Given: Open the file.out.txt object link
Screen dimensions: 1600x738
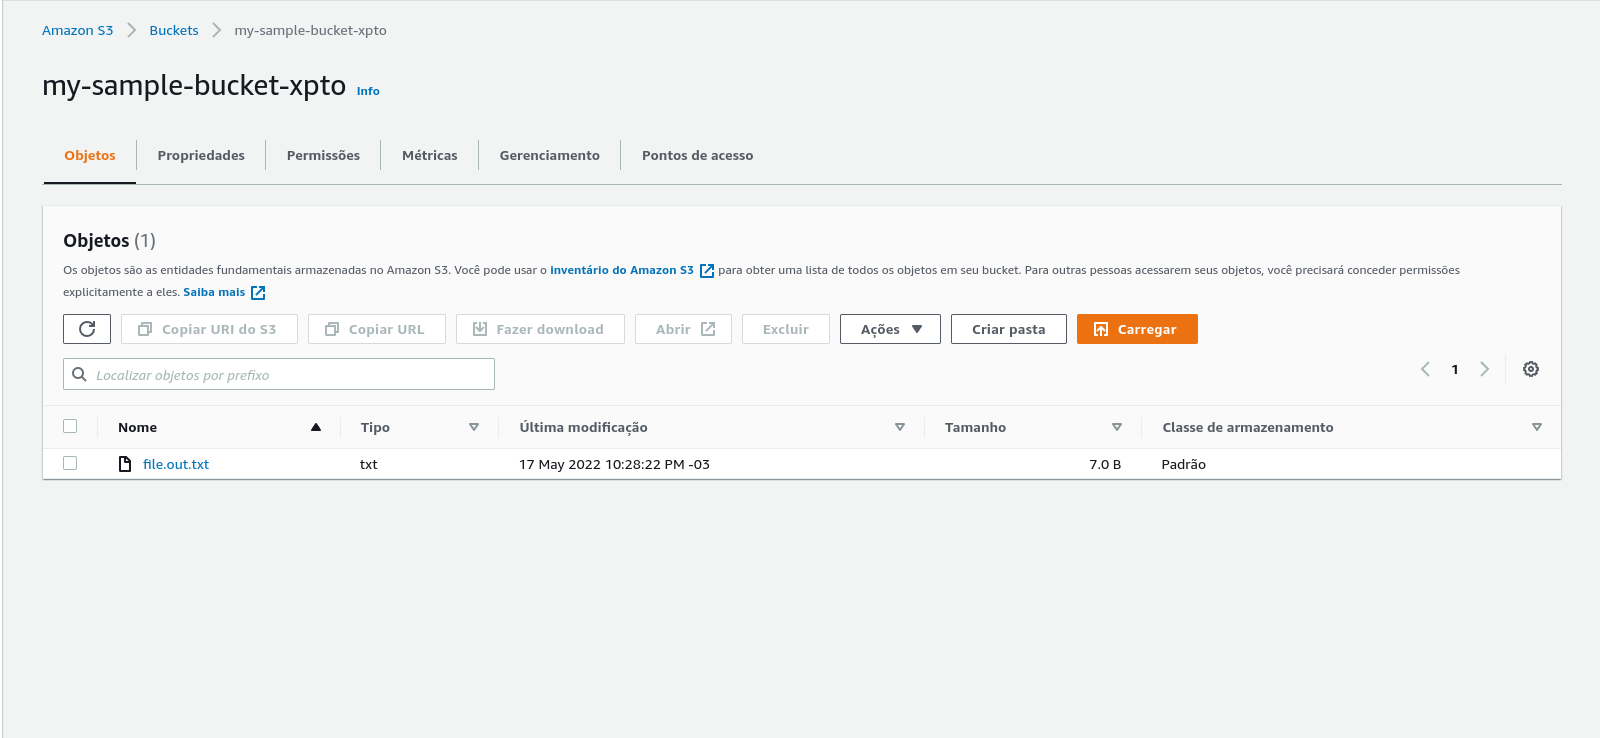Looking at the screenshot, I should 176,464.
